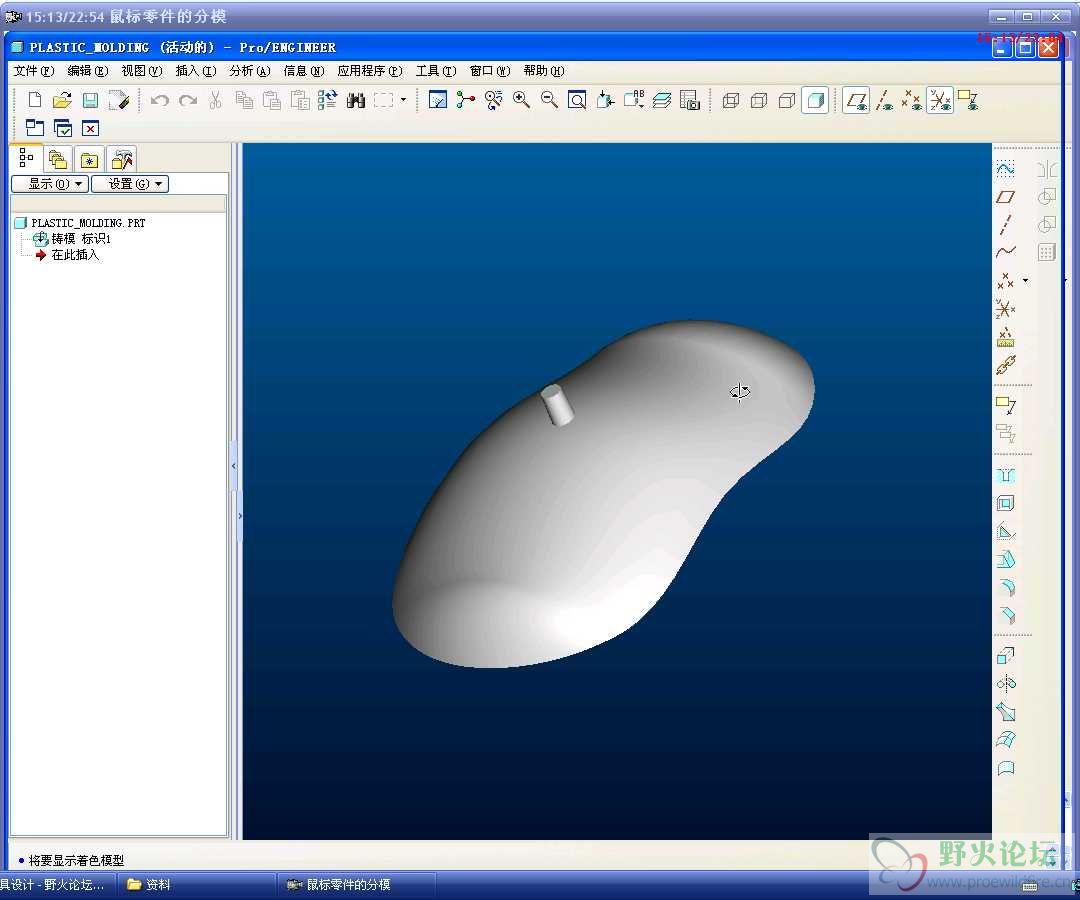
Task: Open the 文件 menu
Action: tap(33, 71)
